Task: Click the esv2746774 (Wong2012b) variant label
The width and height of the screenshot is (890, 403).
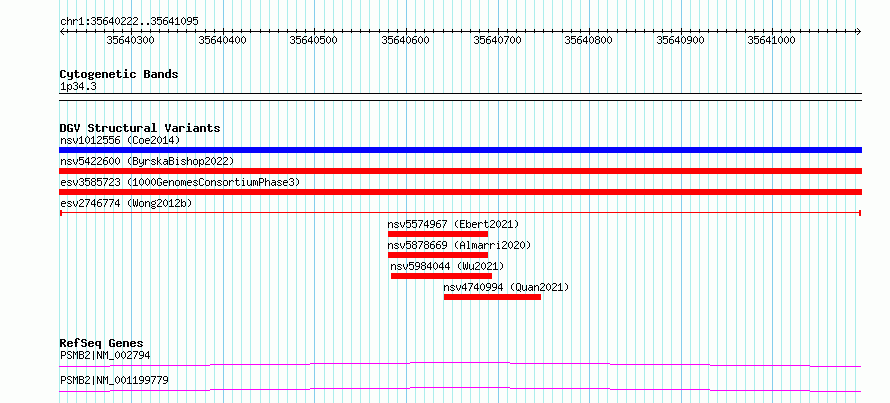Action: point(128,203)
